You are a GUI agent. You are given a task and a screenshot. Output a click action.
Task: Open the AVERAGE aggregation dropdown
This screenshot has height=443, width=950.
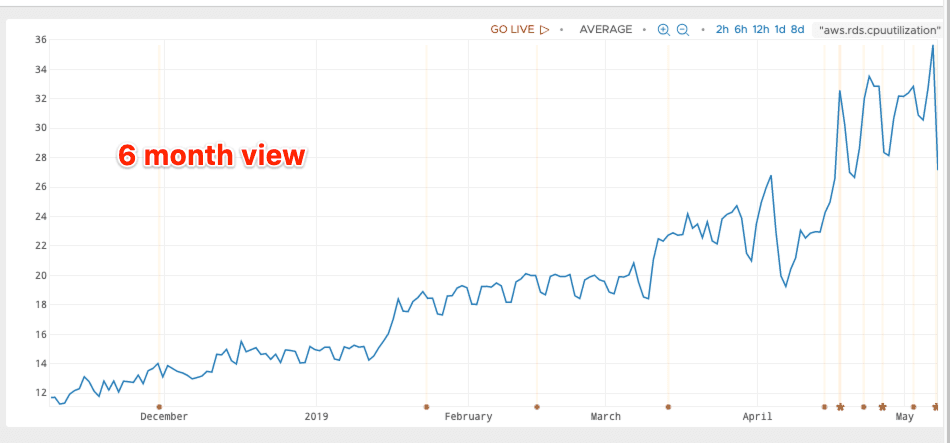point(606,29)
